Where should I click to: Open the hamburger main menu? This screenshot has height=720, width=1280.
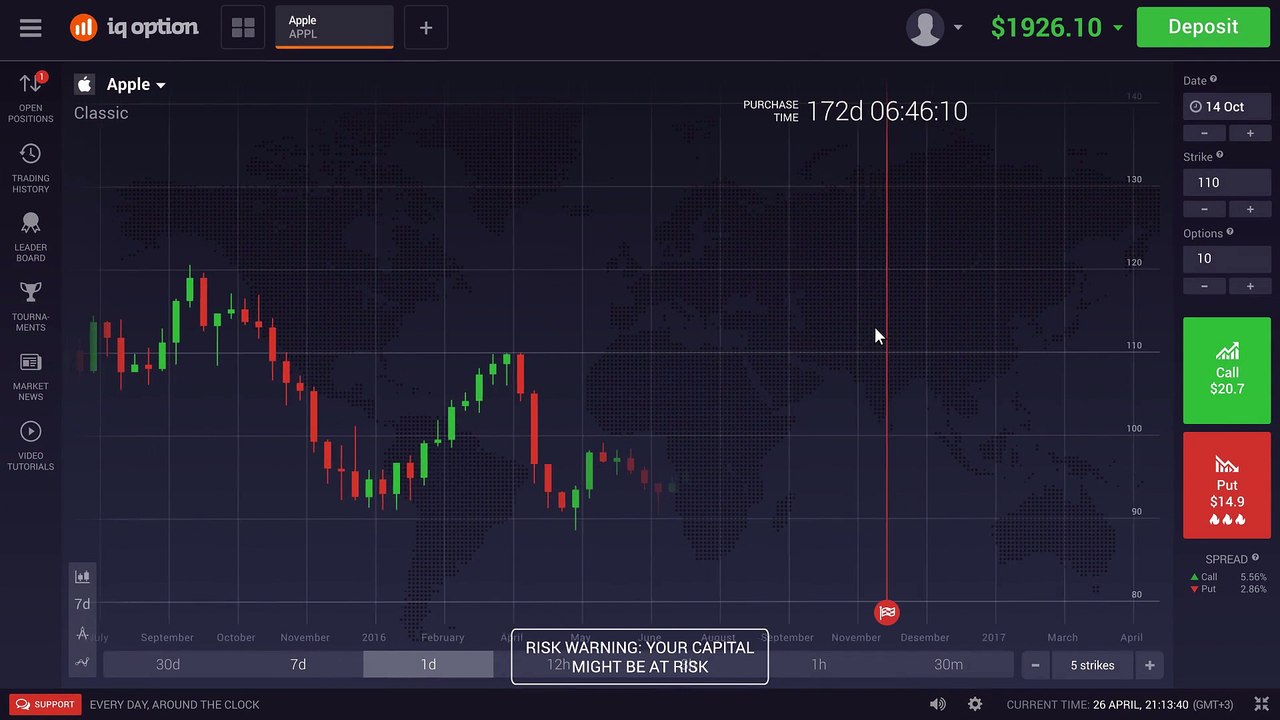pyautogui.click(x=30, y=28)
